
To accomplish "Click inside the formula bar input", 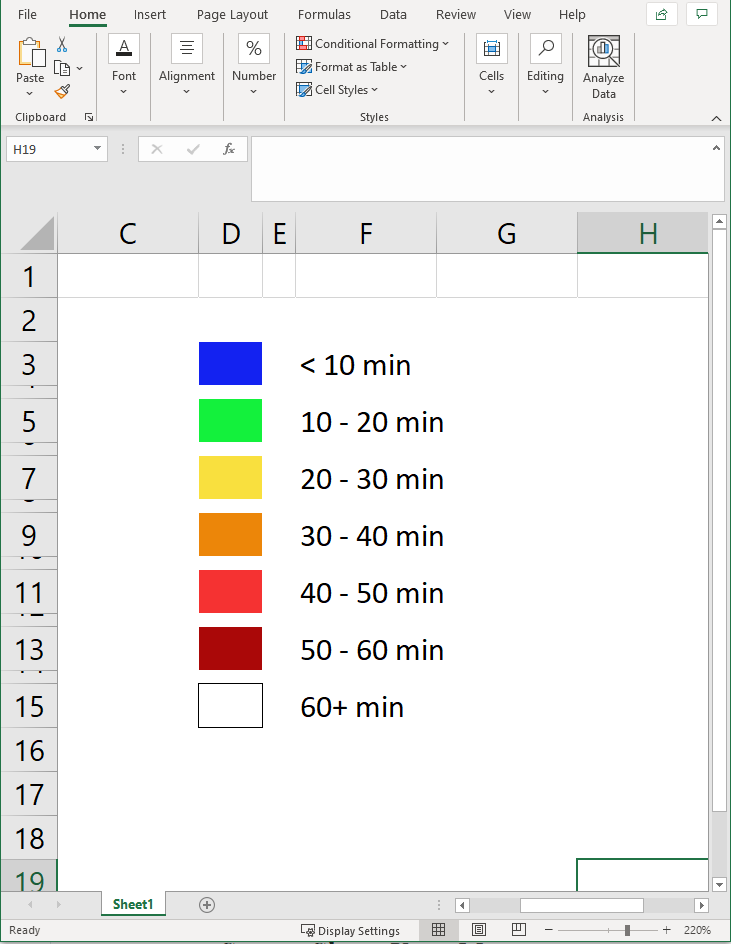I will click(480, 168).
